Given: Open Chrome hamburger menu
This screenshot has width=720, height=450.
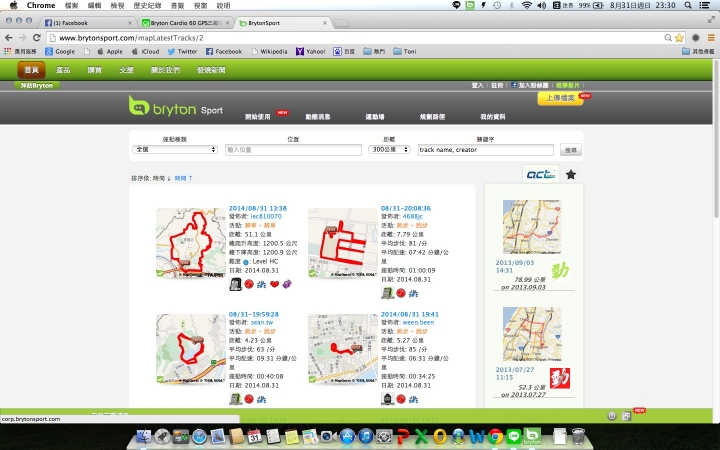Looking at the screenshot, I should point(711,38).
